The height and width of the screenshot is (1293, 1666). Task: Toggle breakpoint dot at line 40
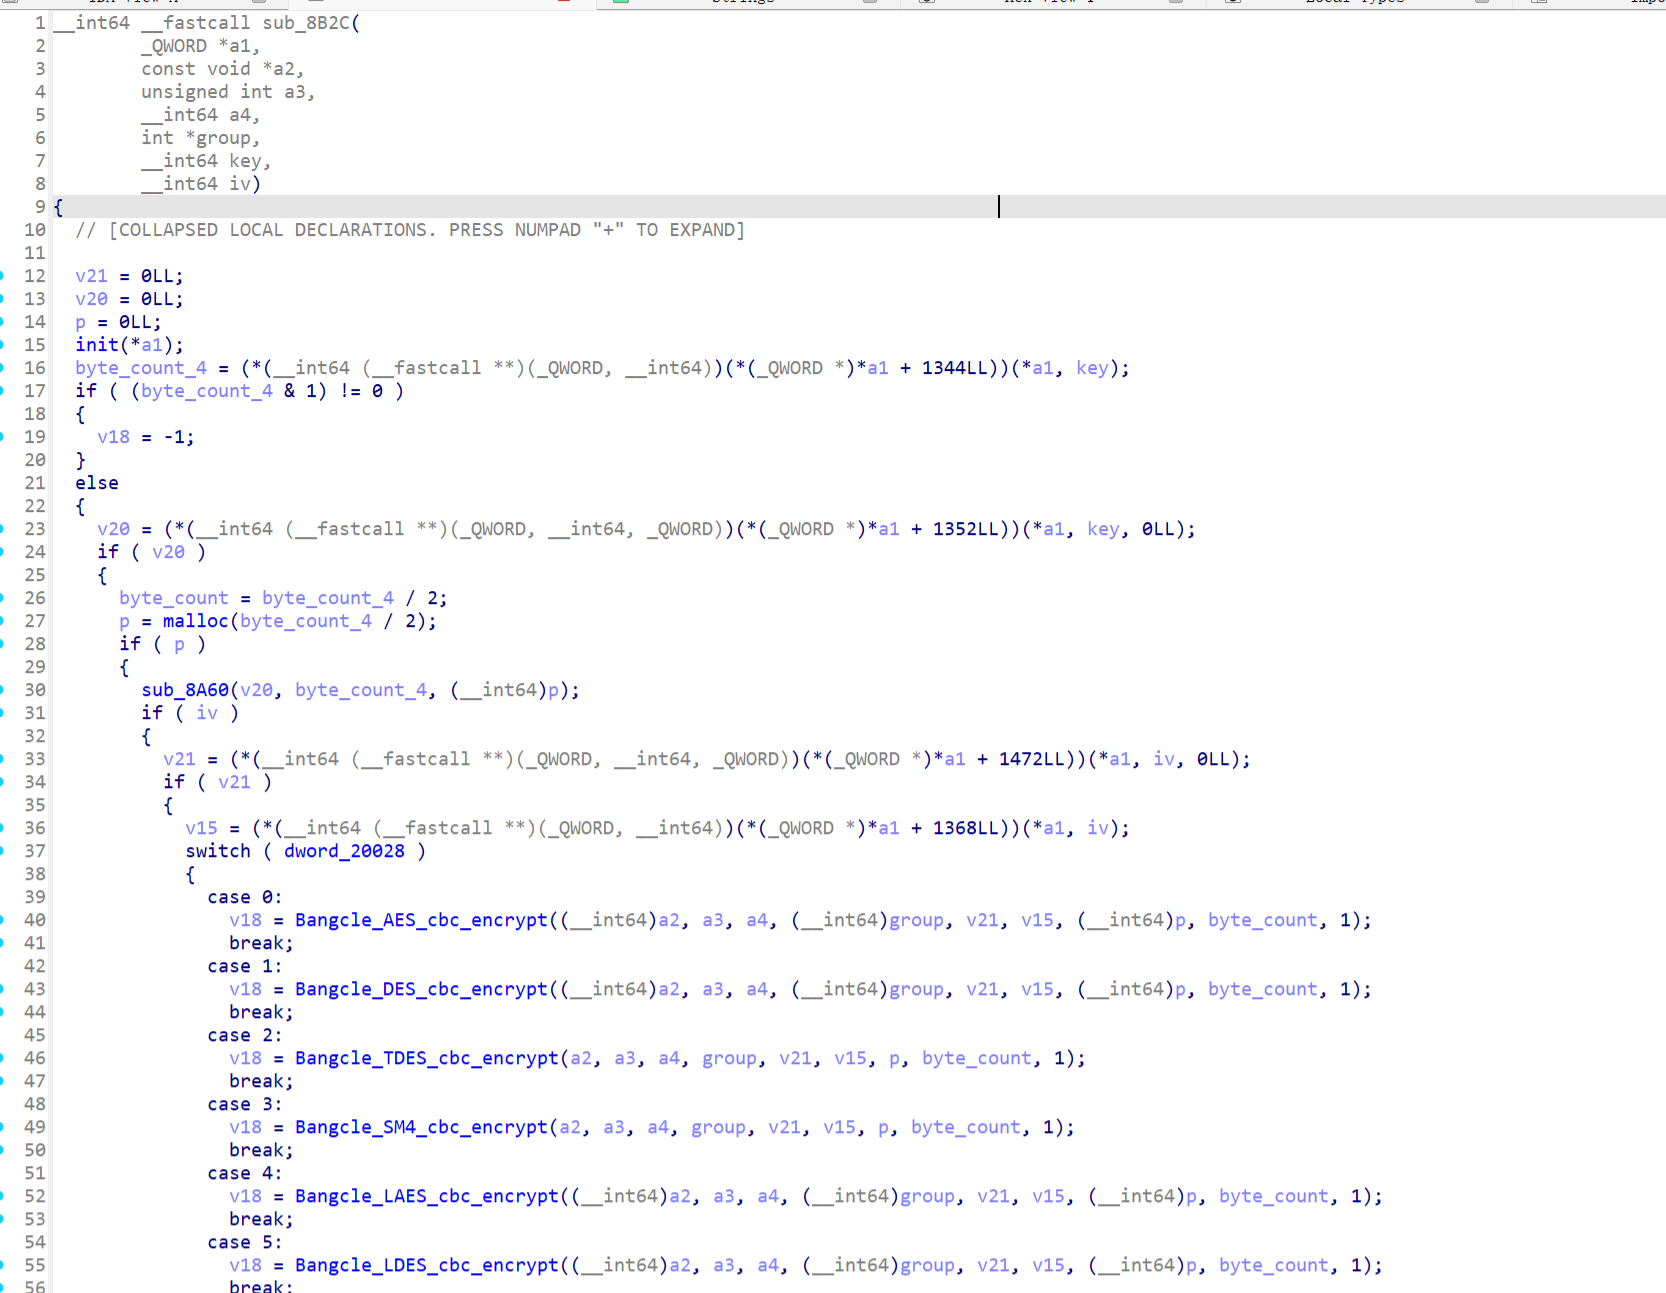point(3,920)
